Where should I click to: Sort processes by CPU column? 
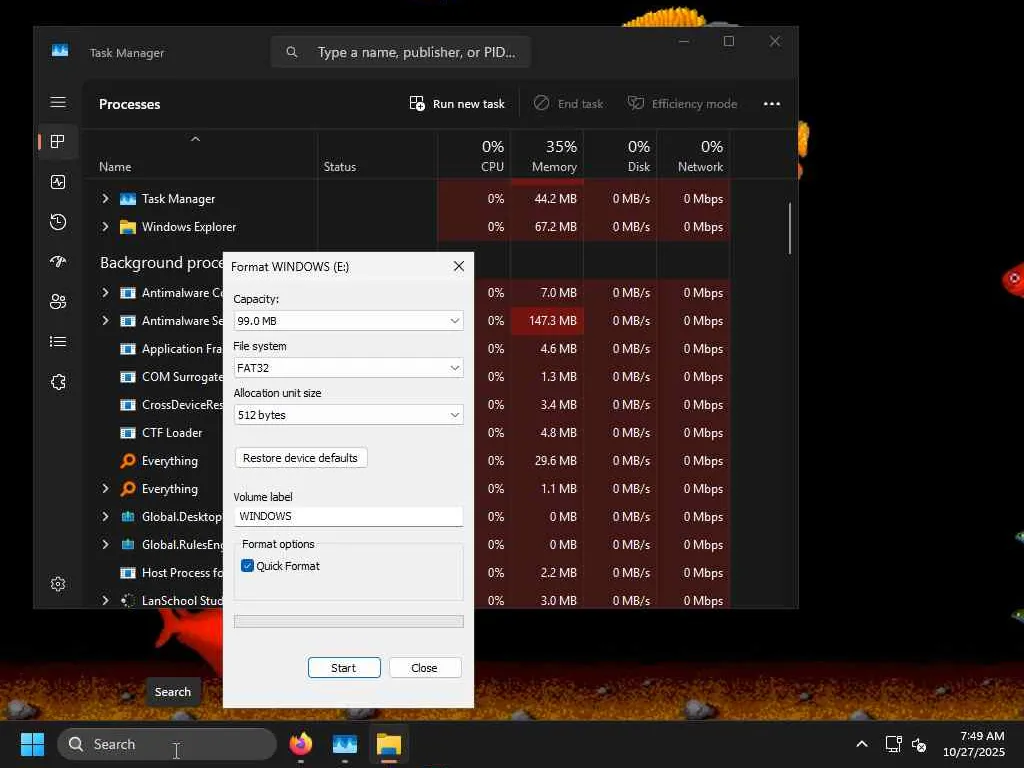pyautogui.click(x=492, y=156)
